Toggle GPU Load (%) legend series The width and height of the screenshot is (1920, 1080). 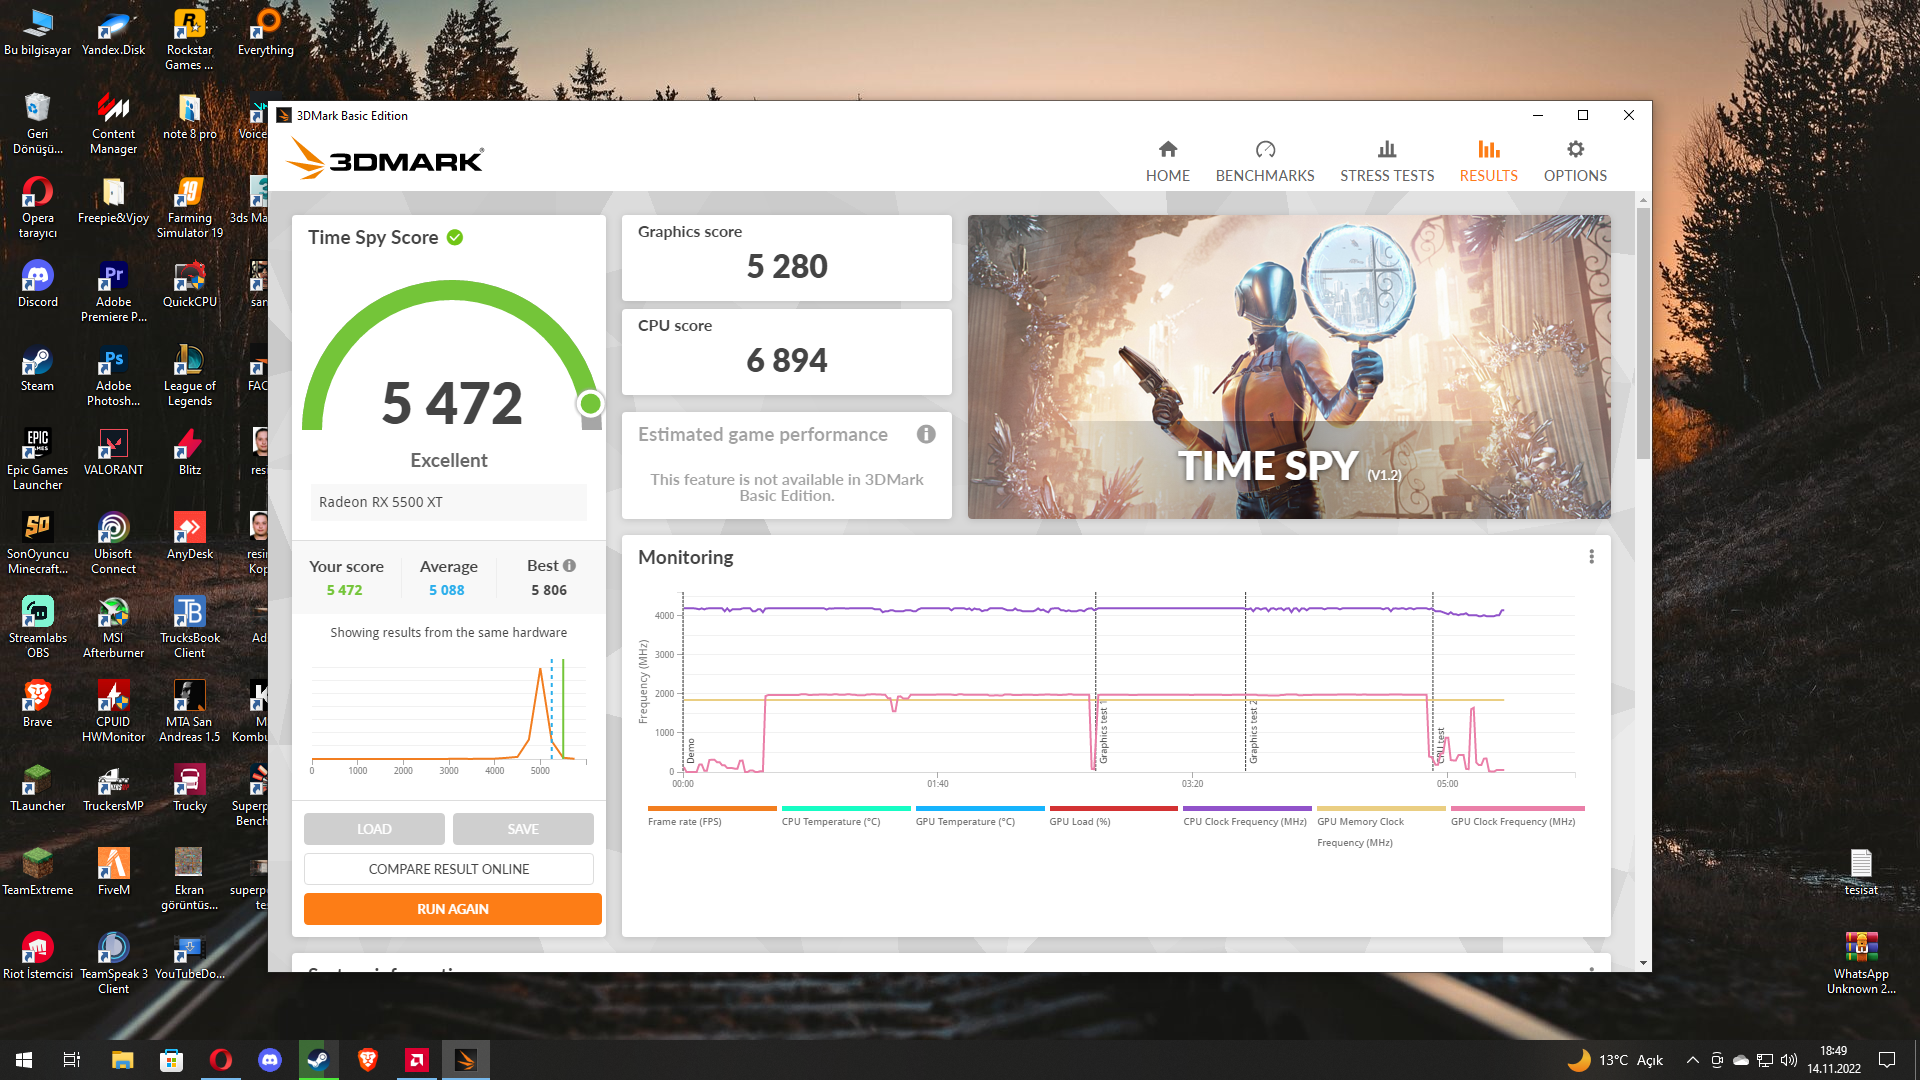(1113, 815)
